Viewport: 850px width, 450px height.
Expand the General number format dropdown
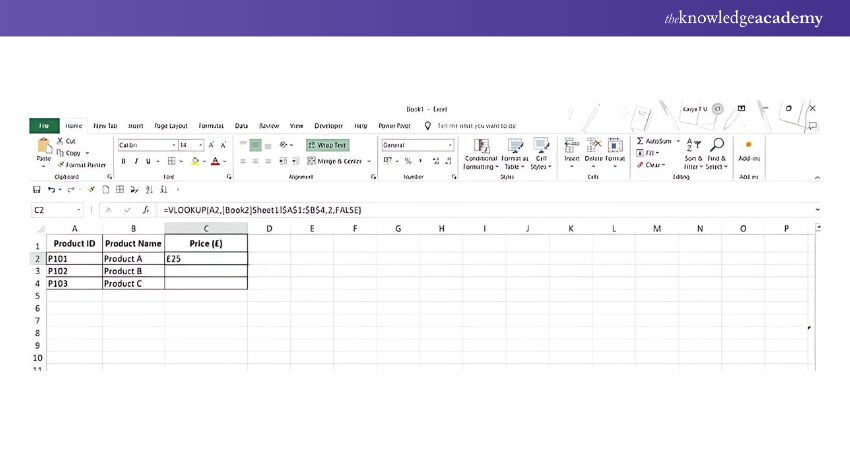450,145
